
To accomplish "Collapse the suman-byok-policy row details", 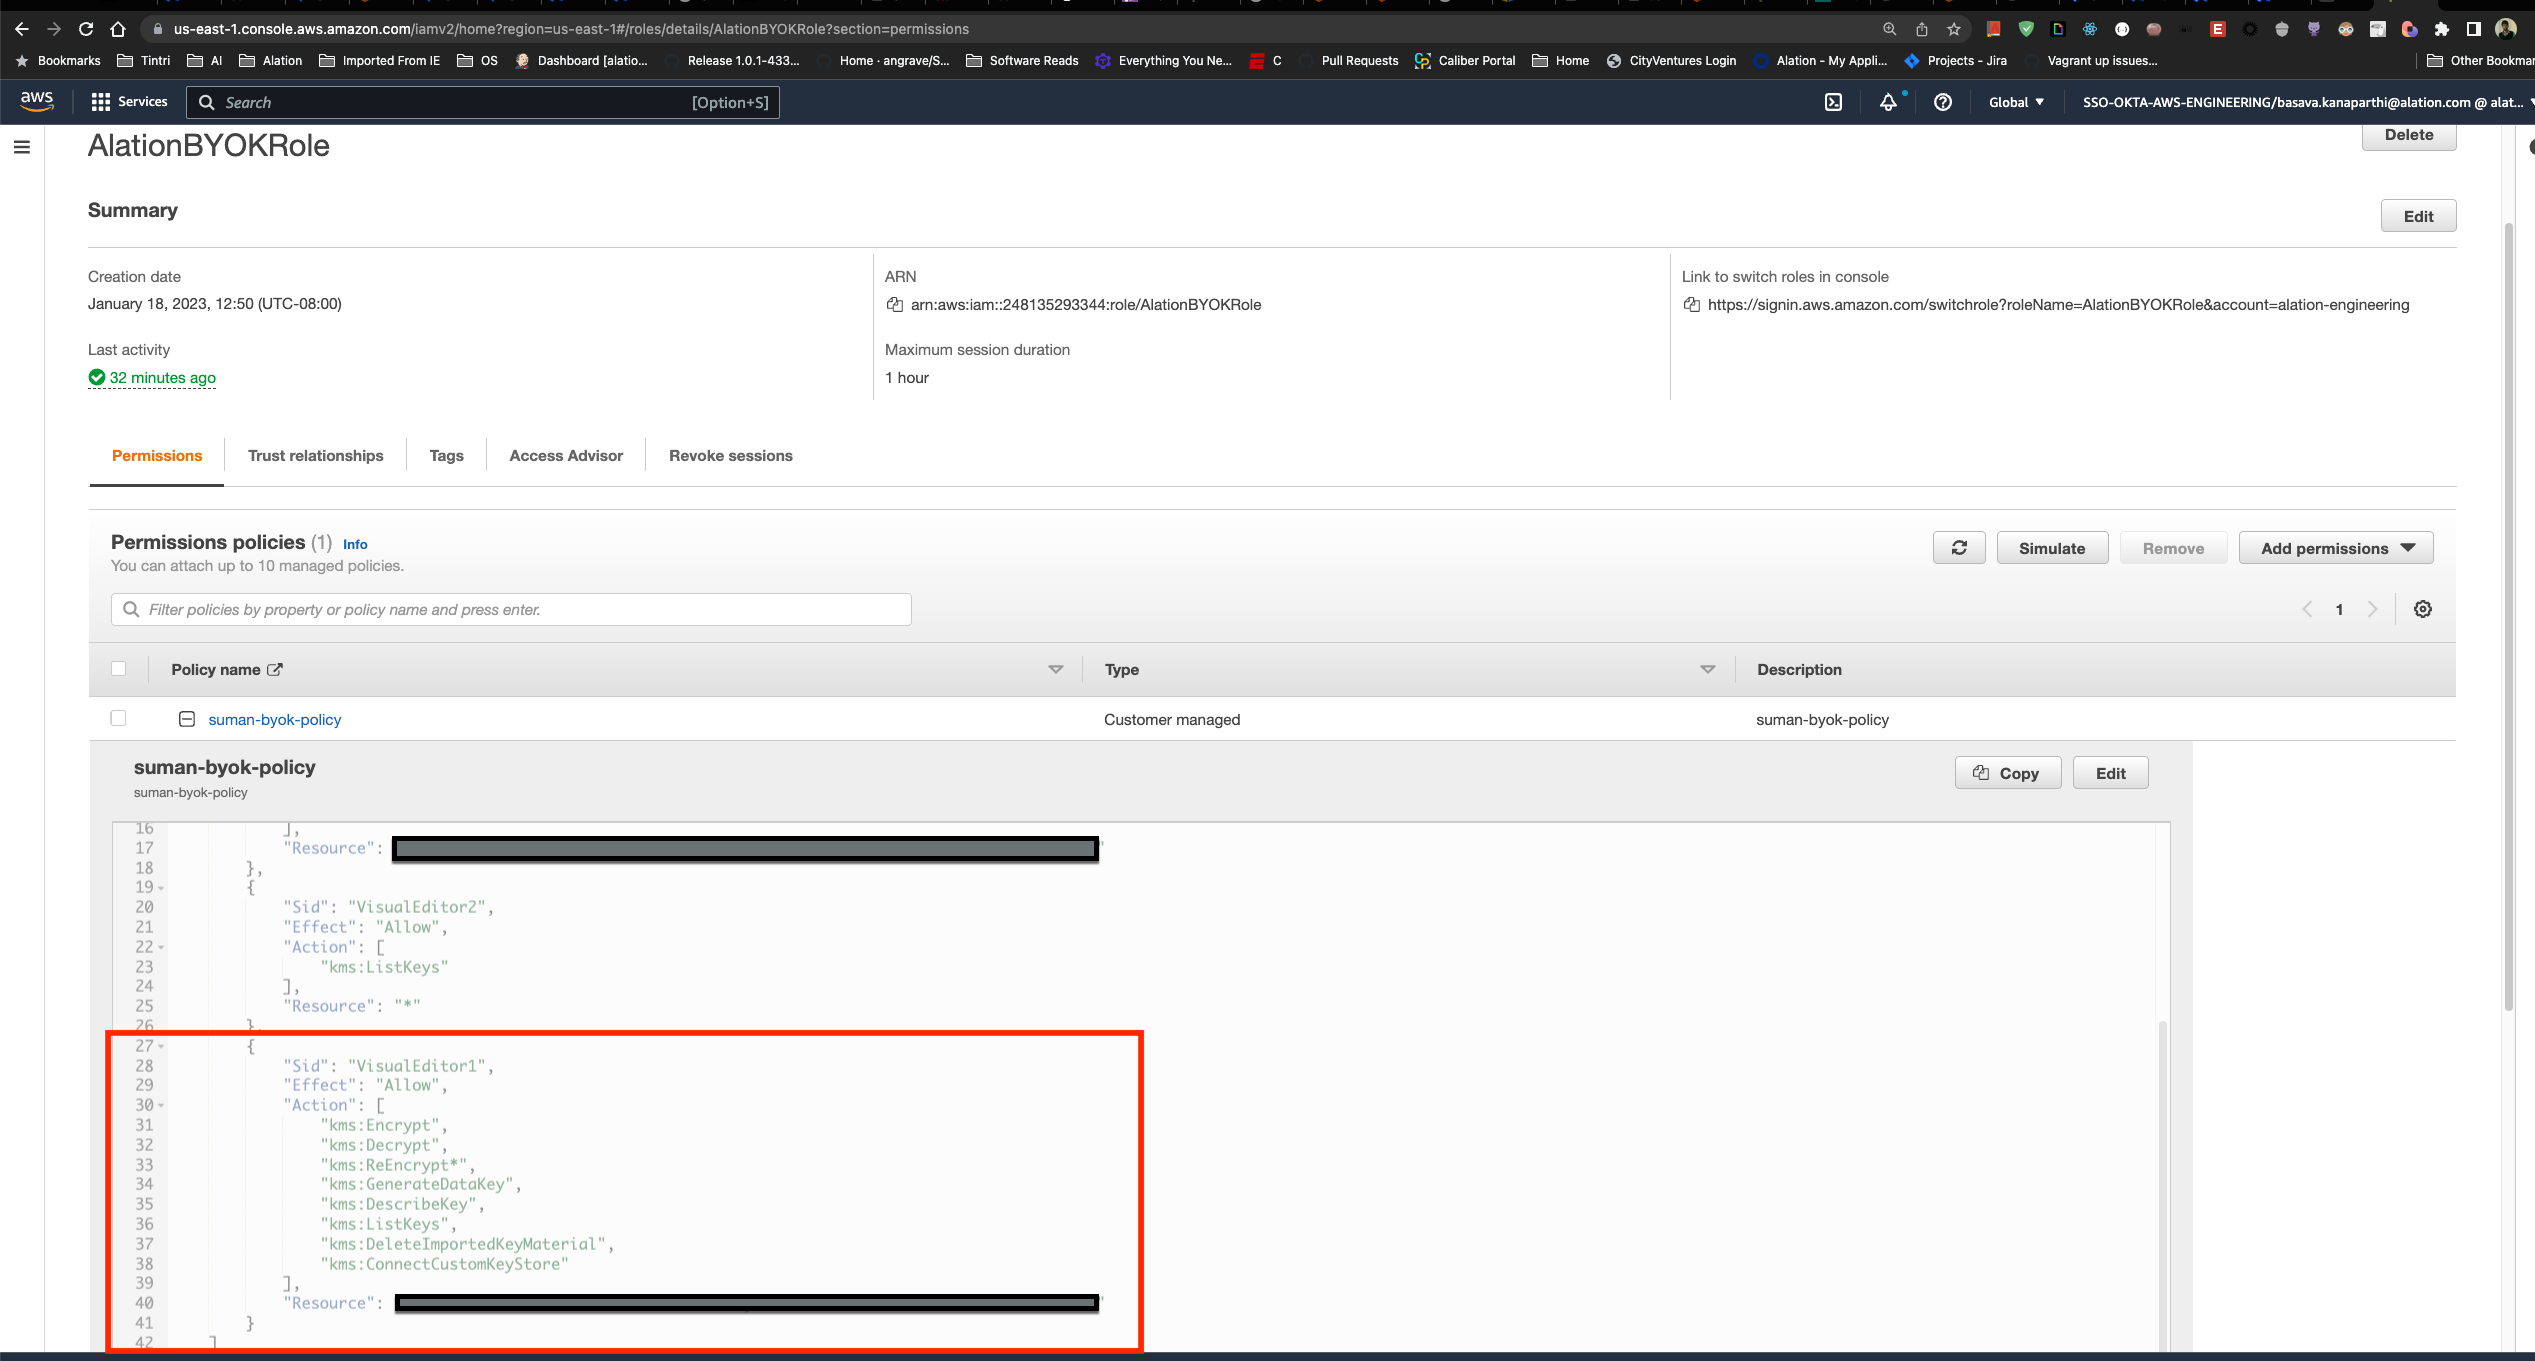I will click(187, 719).
